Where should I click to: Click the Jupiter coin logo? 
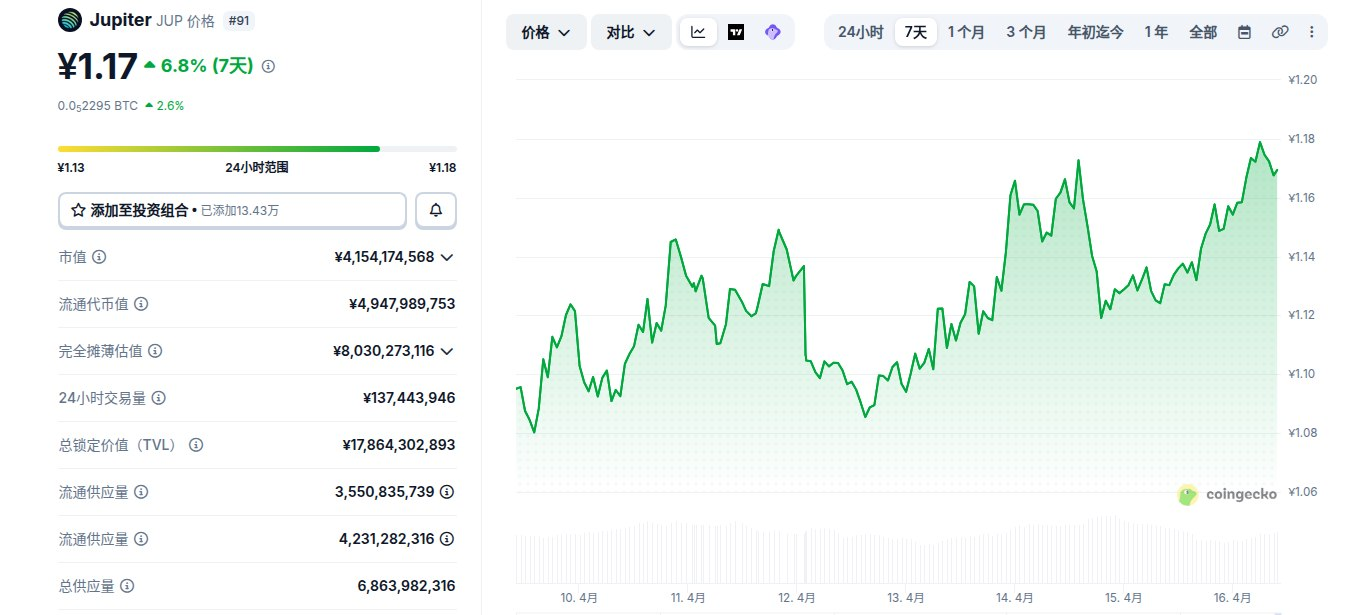[x=70, y=19]
